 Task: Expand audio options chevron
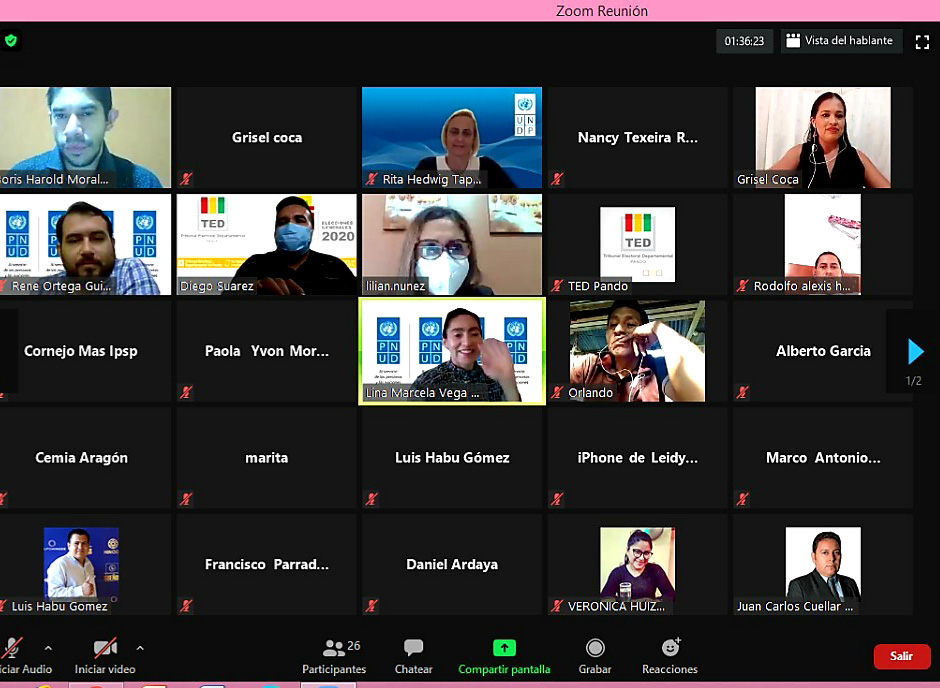48,648
